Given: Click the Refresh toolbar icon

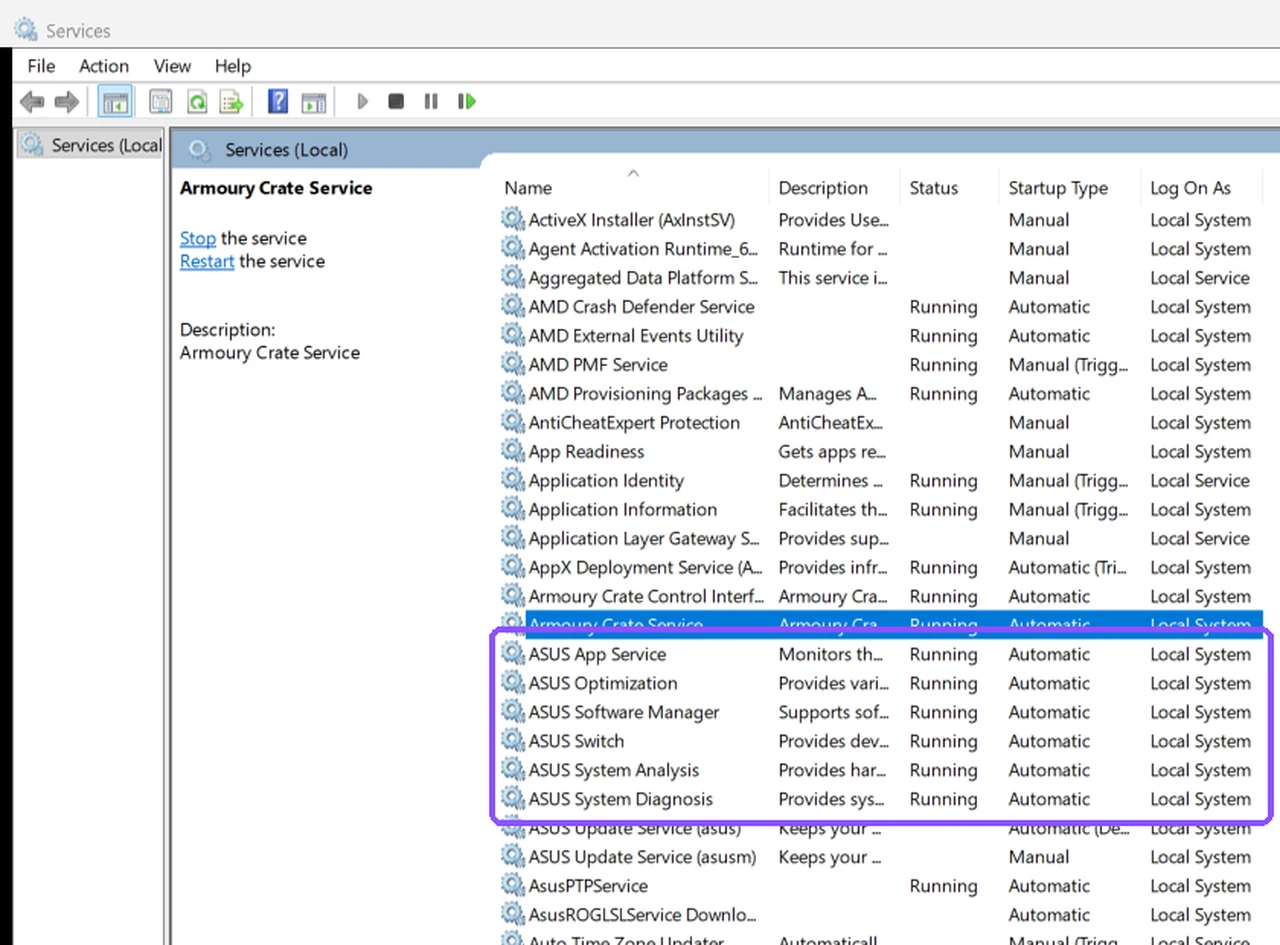Looking at the screenshot, I should click(197, 101).
